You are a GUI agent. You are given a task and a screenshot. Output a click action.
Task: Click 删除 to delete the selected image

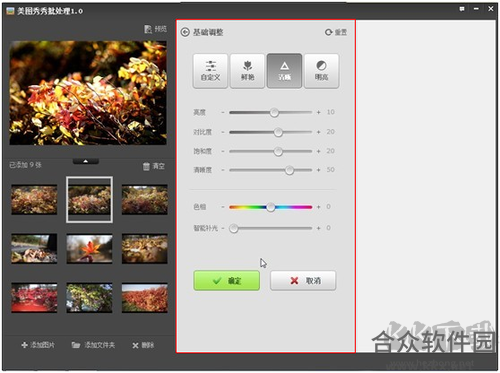click(143, 345)
